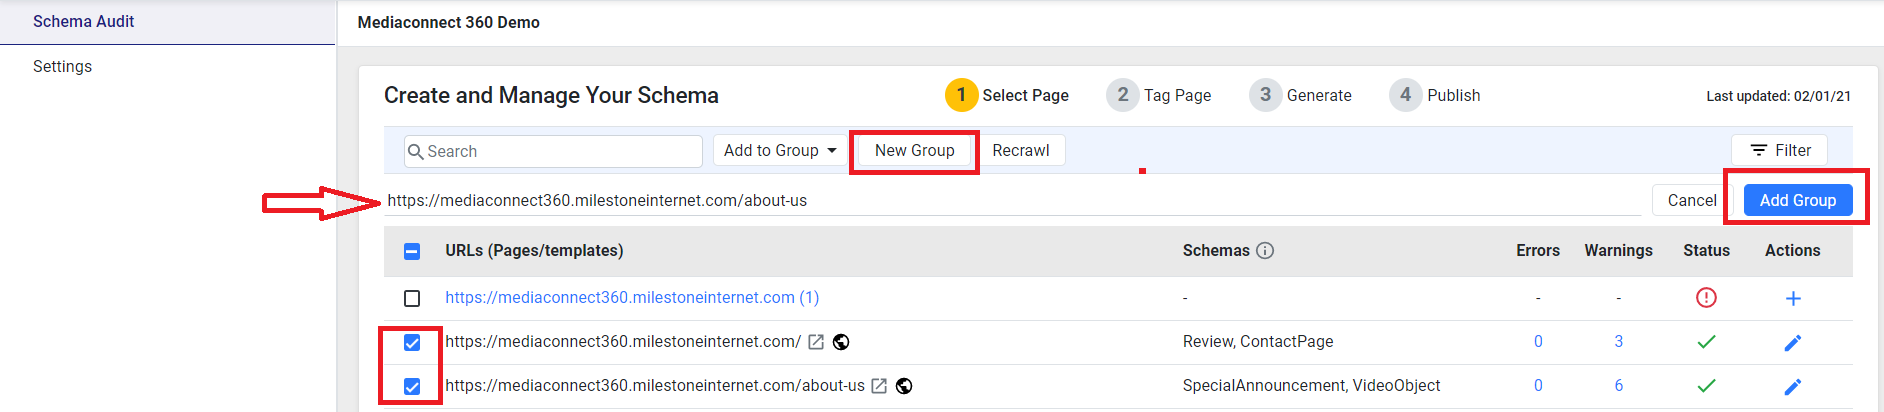Click the edit pencil for homepage row

pos(1793,343)
